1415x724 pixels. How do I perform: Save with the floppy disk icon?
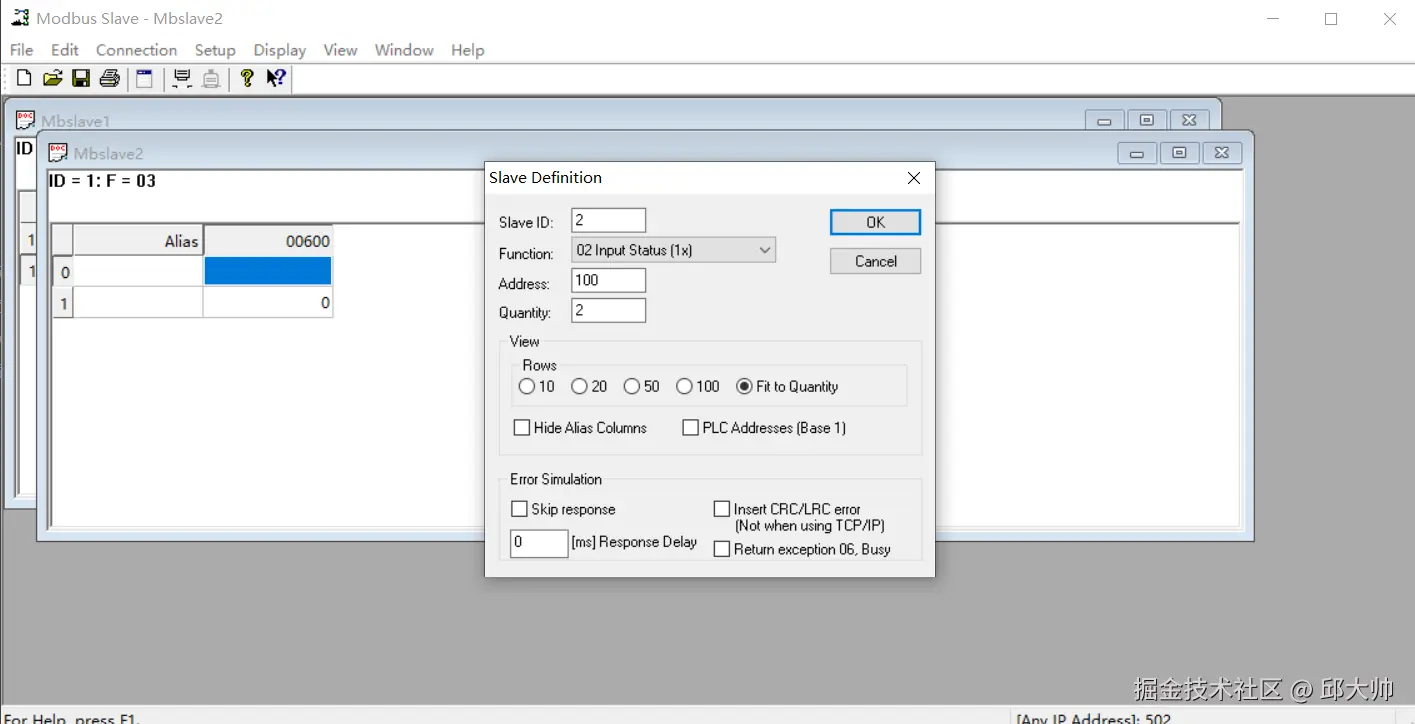click(x=81, y=78)
